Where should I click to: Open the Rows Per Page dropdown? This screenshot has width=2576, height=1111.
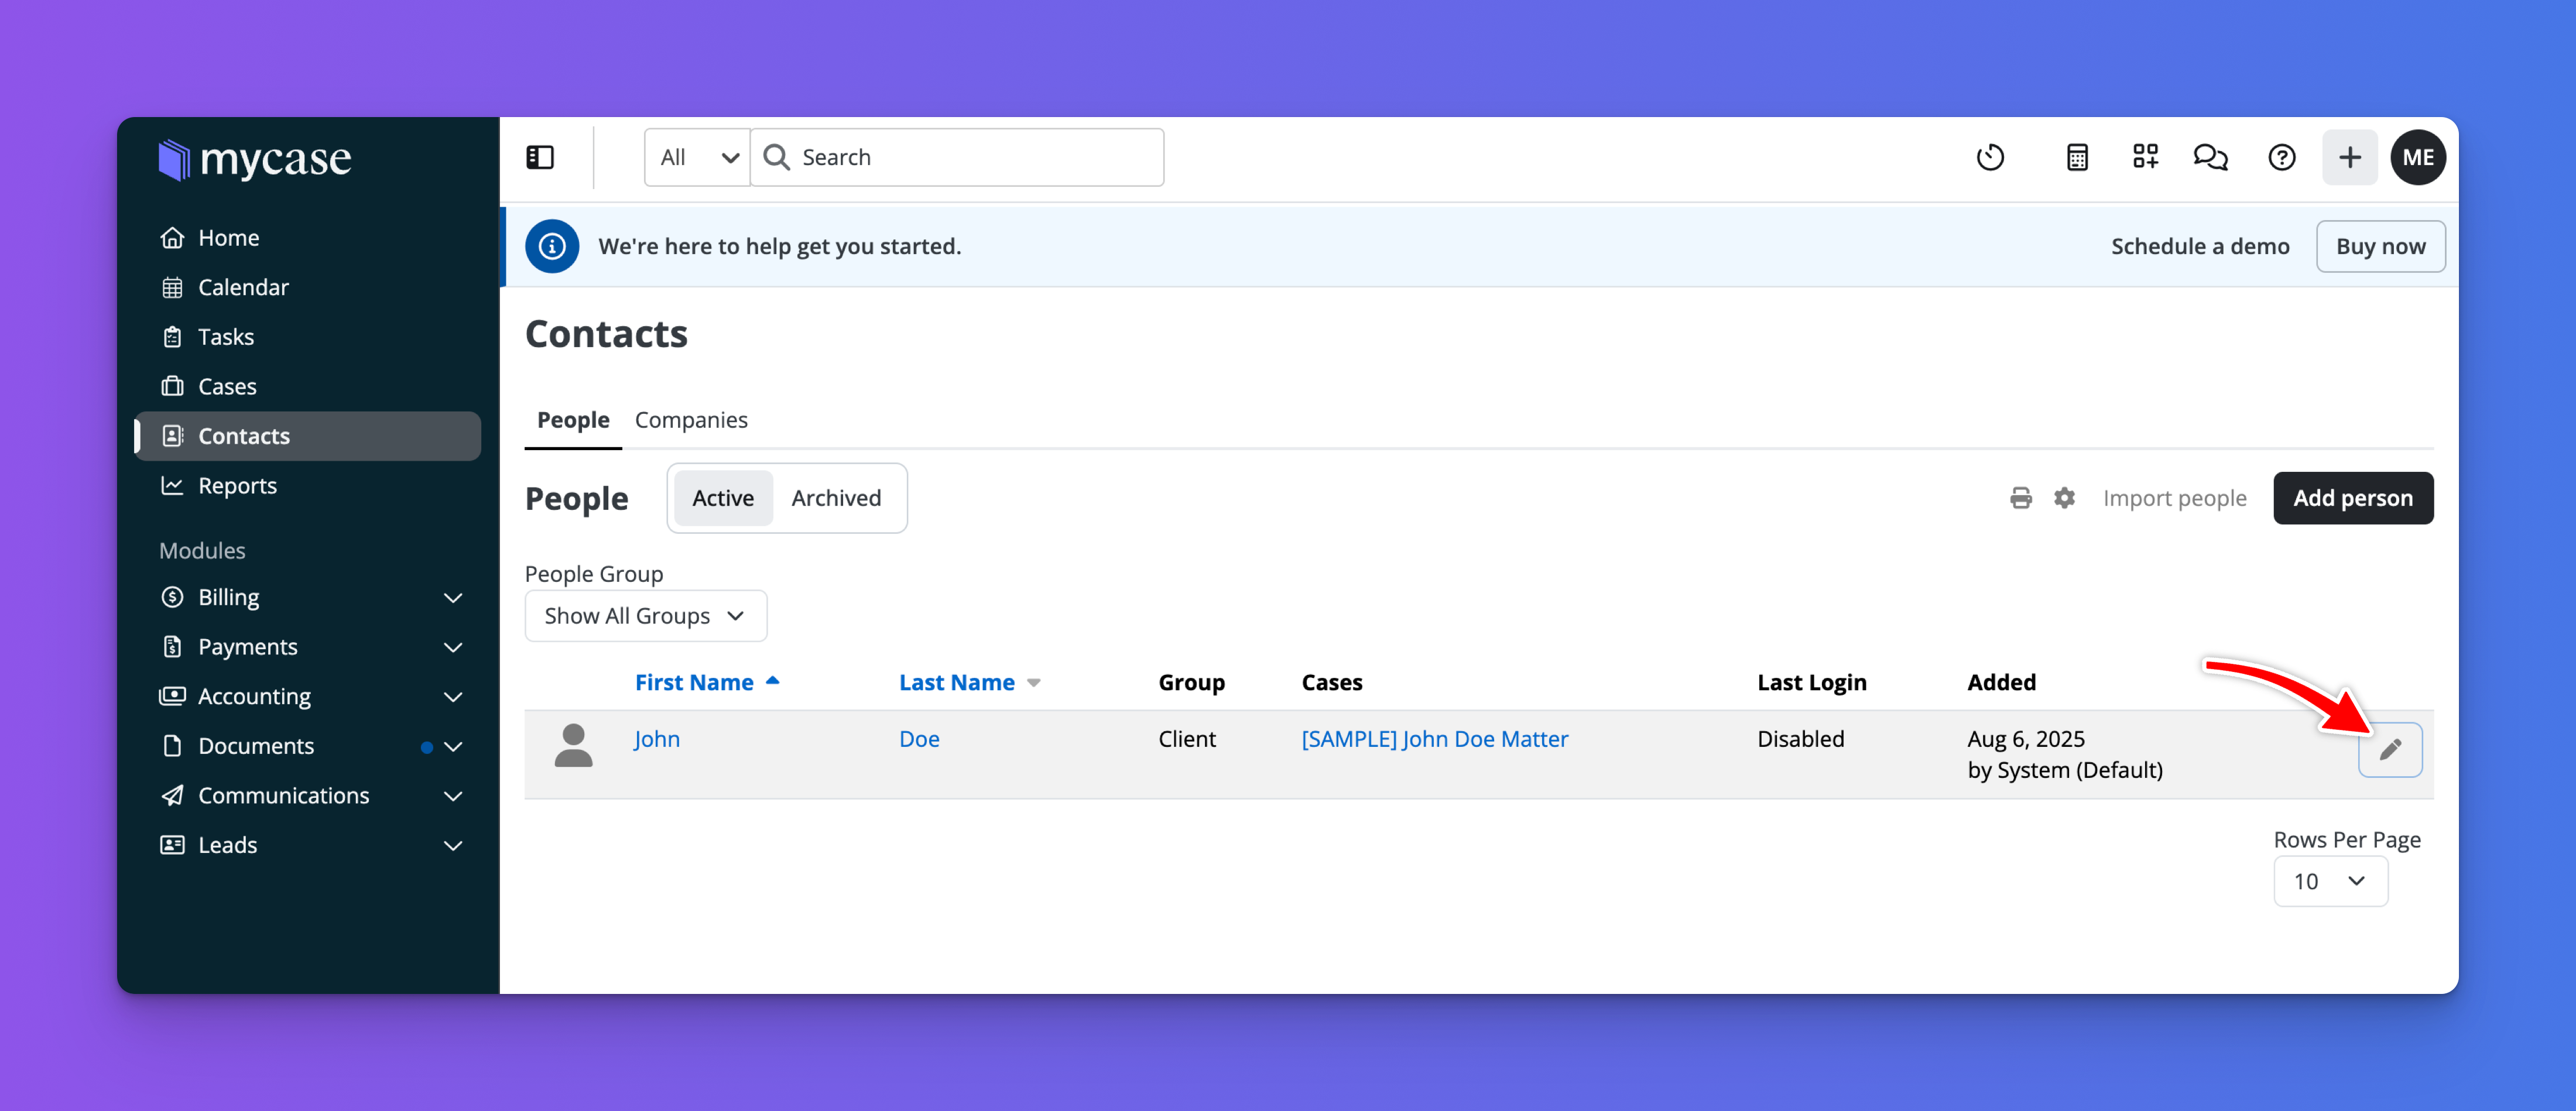(x=2330, y=881)
